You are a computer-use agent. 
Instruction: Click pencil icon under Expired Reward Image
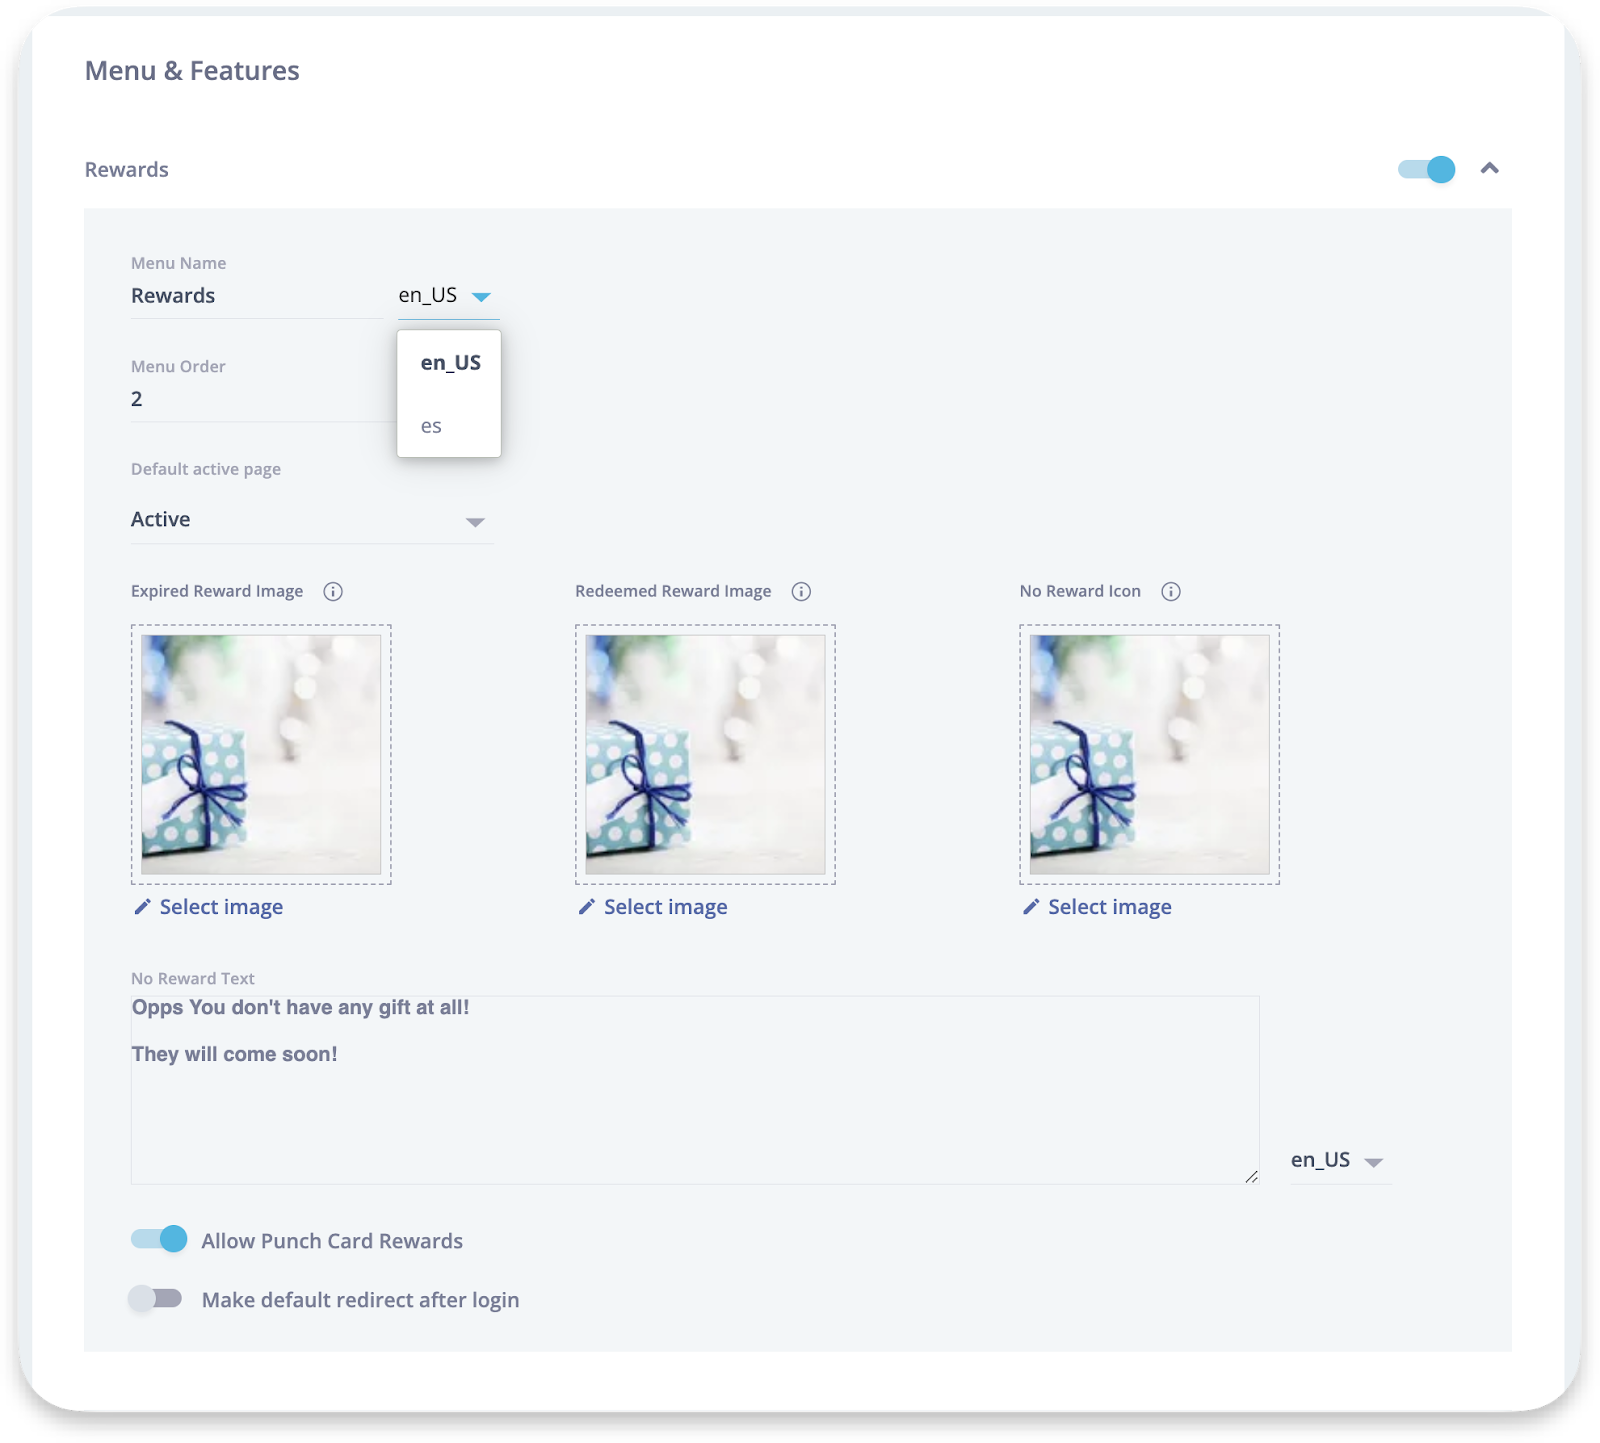pos(143,906)
